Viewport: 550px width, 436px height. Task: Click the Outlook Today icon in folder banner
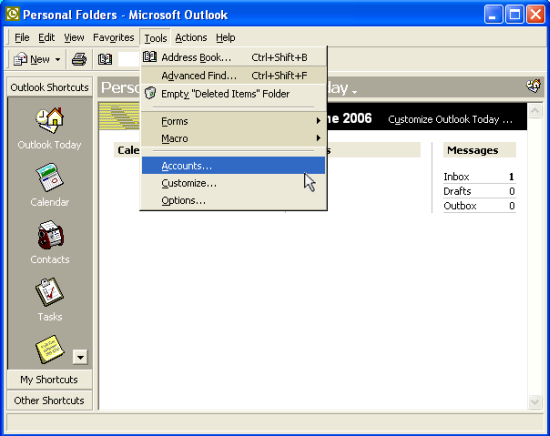pyautogui.click(x=534, y=85)
